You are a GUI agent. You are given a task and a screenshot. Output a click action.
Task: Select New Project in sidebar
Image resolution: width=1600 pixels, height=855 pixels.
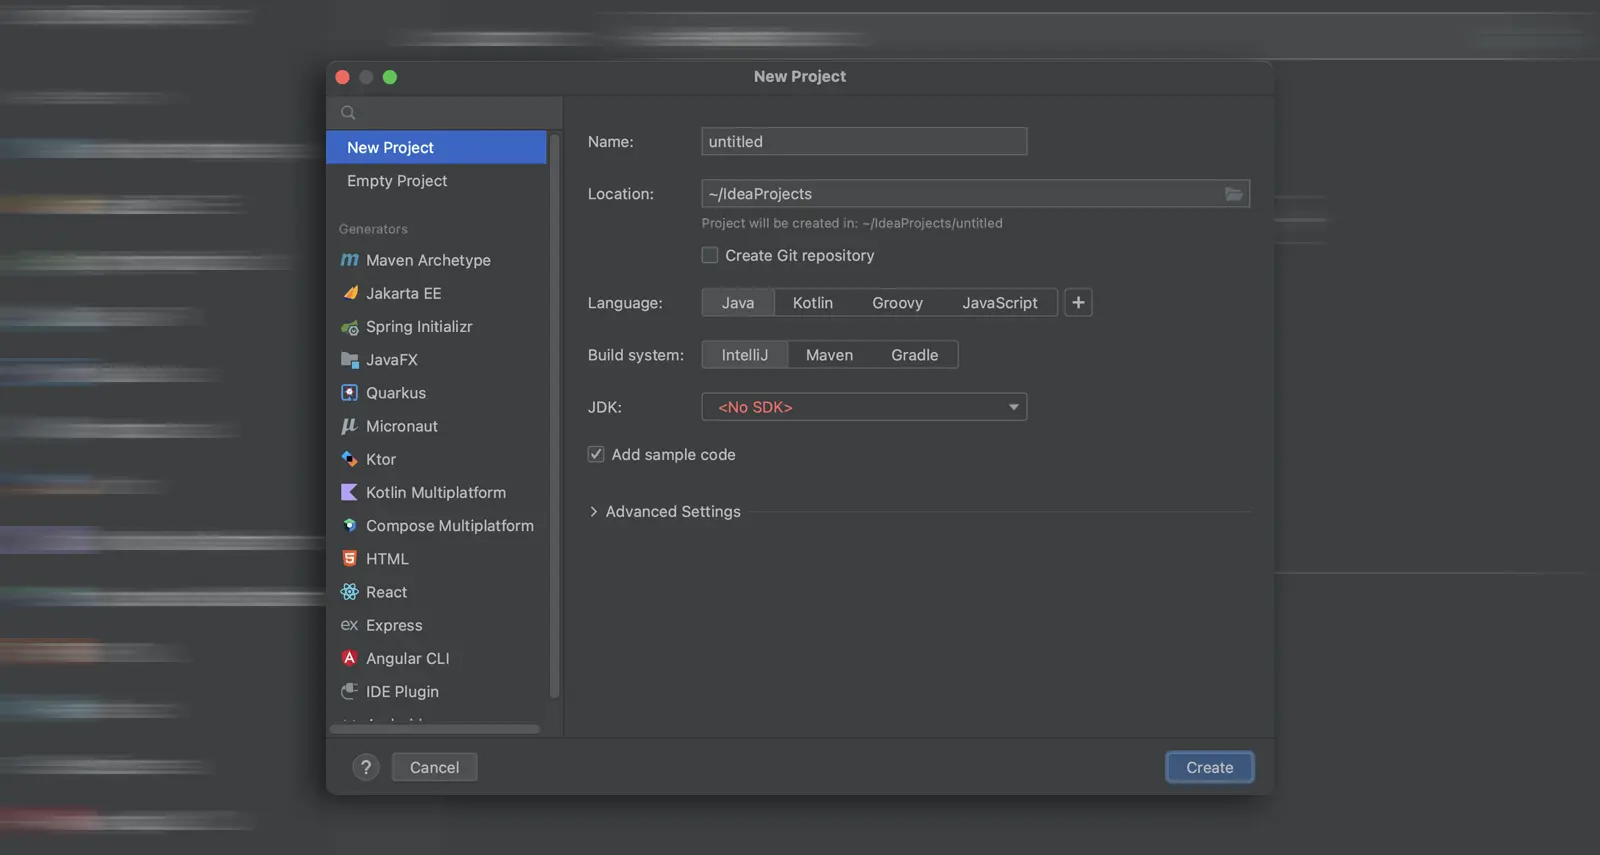[x=436, y=147]
